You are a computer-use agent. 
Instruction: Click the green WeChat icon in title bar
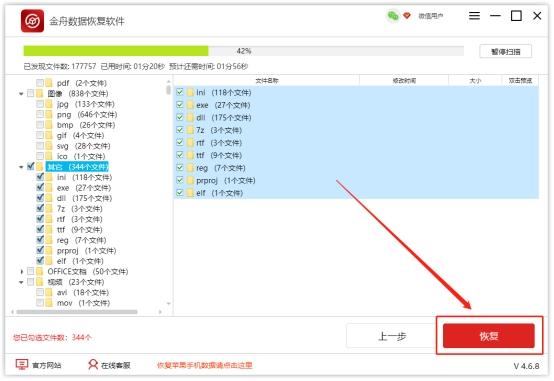tap(393, 16)
